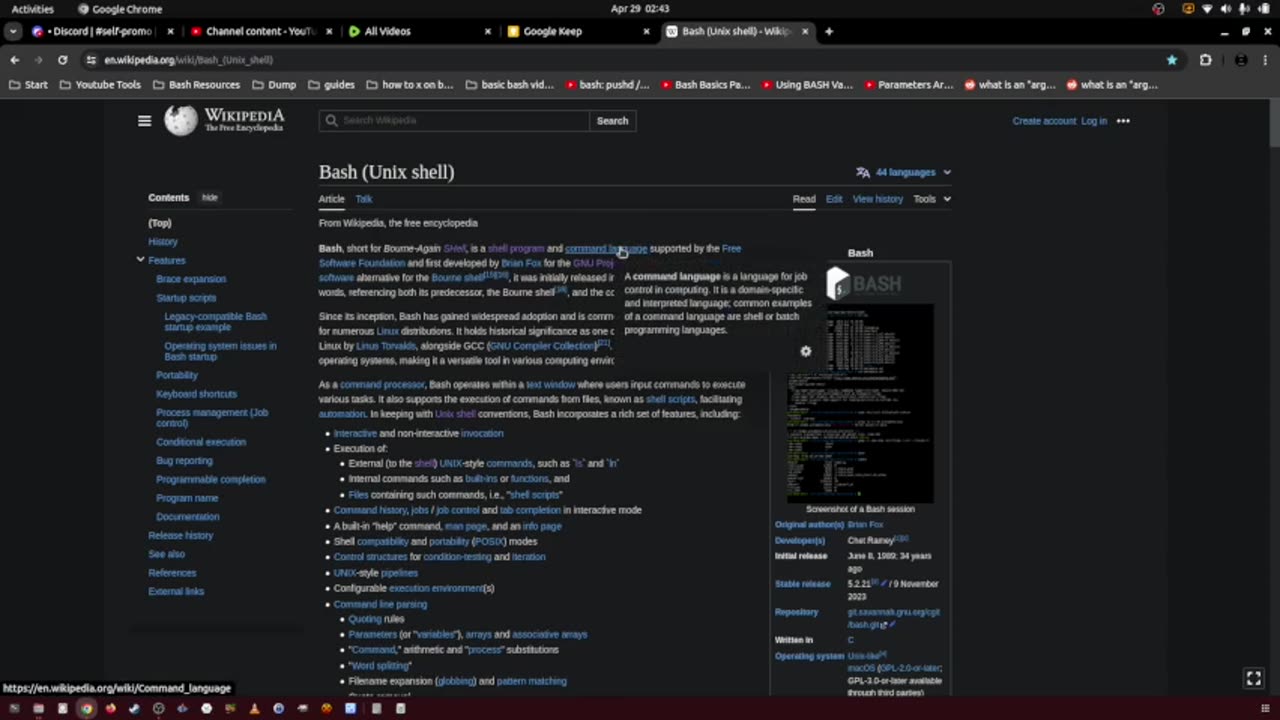Image resolution: width=1280 pixels, height=720 pixels.
Task: Open a new browser tab
Action: tap(829, 31)
